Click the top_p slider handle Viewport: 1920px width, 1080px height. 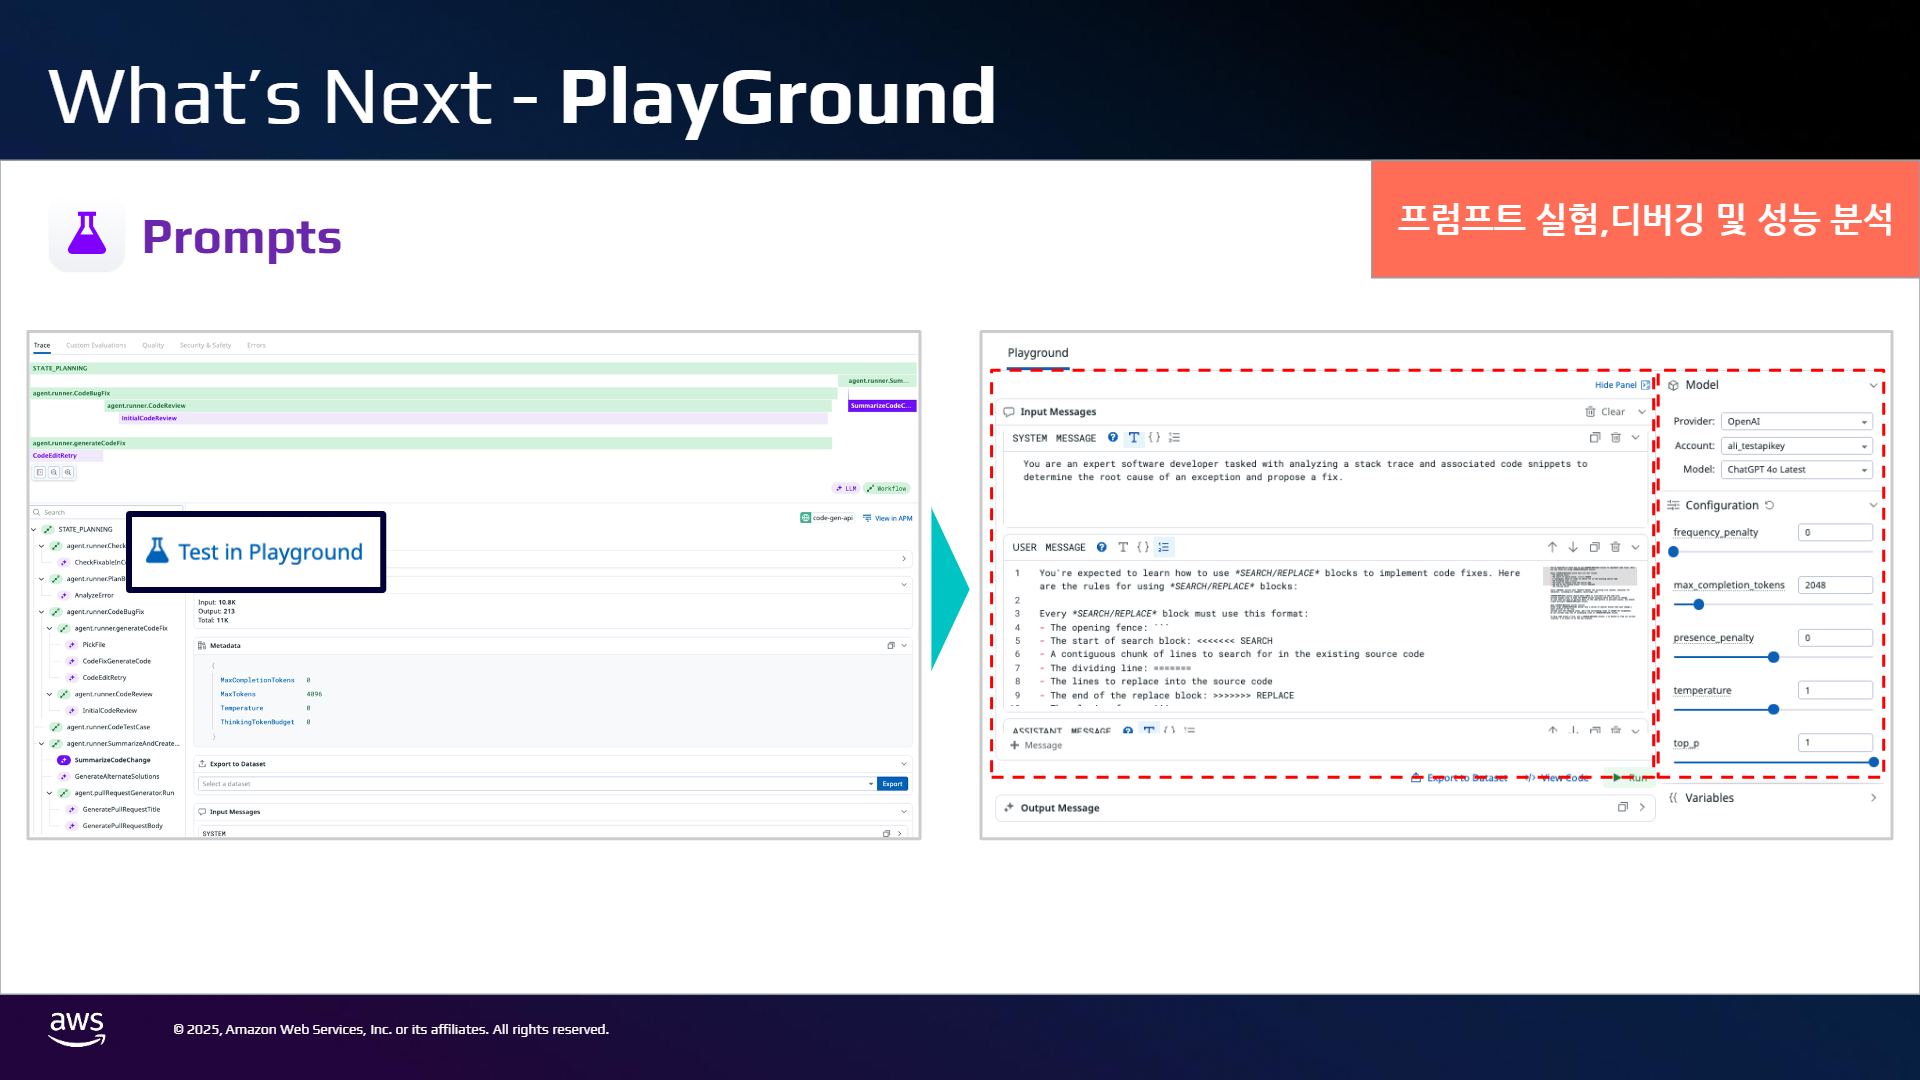[x=1873, y=762]
